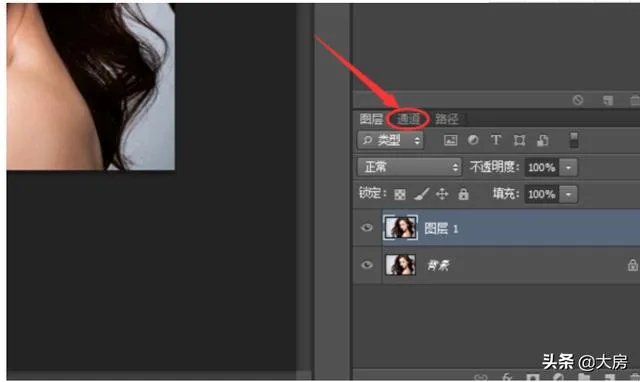Hide the 背景 layer eye icon
640x382 pixels.
coord(367,265)
